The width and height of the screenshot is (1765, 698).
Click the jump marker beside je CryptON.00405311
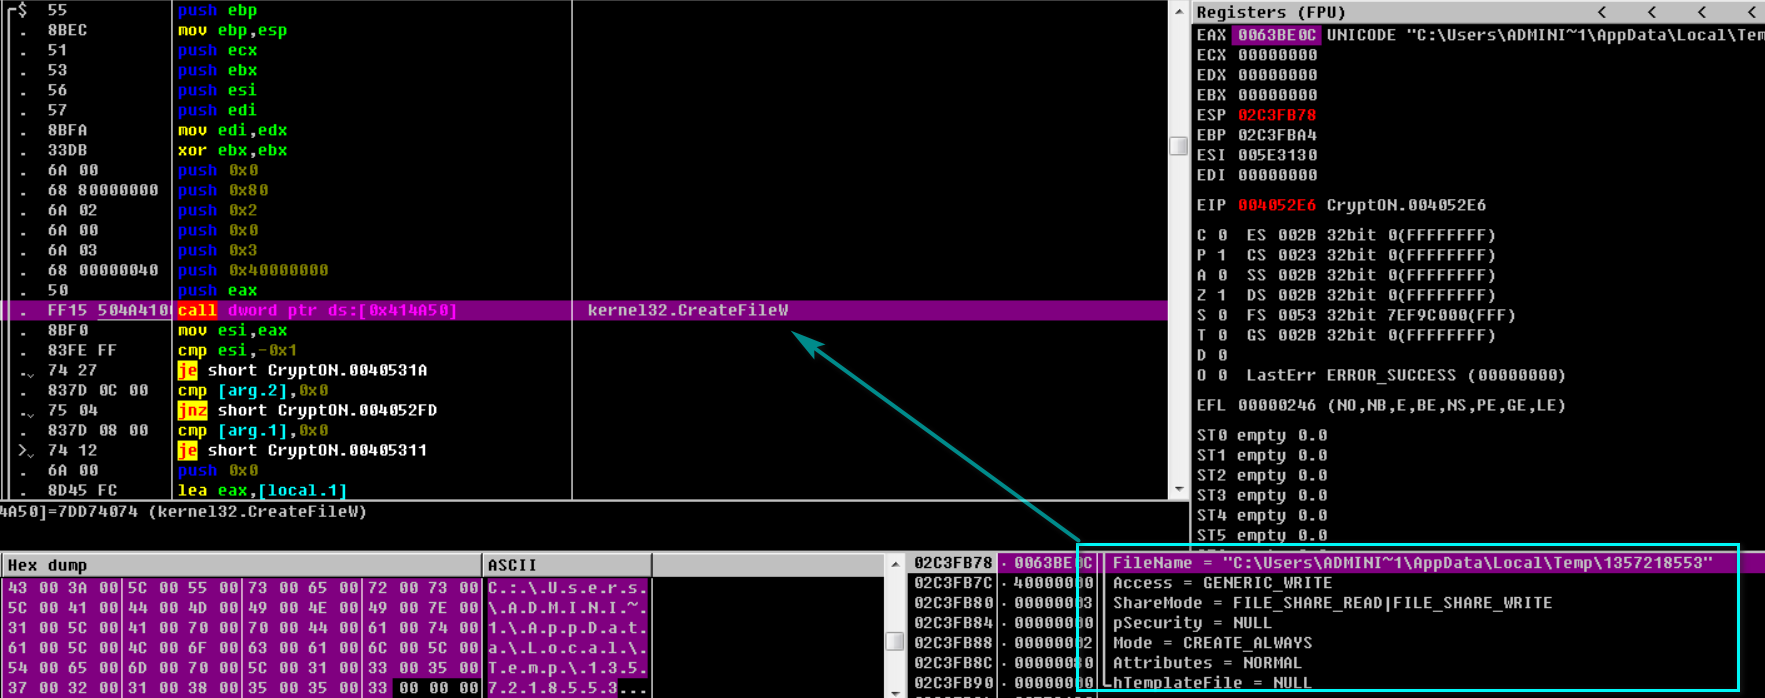coord(24,451)
